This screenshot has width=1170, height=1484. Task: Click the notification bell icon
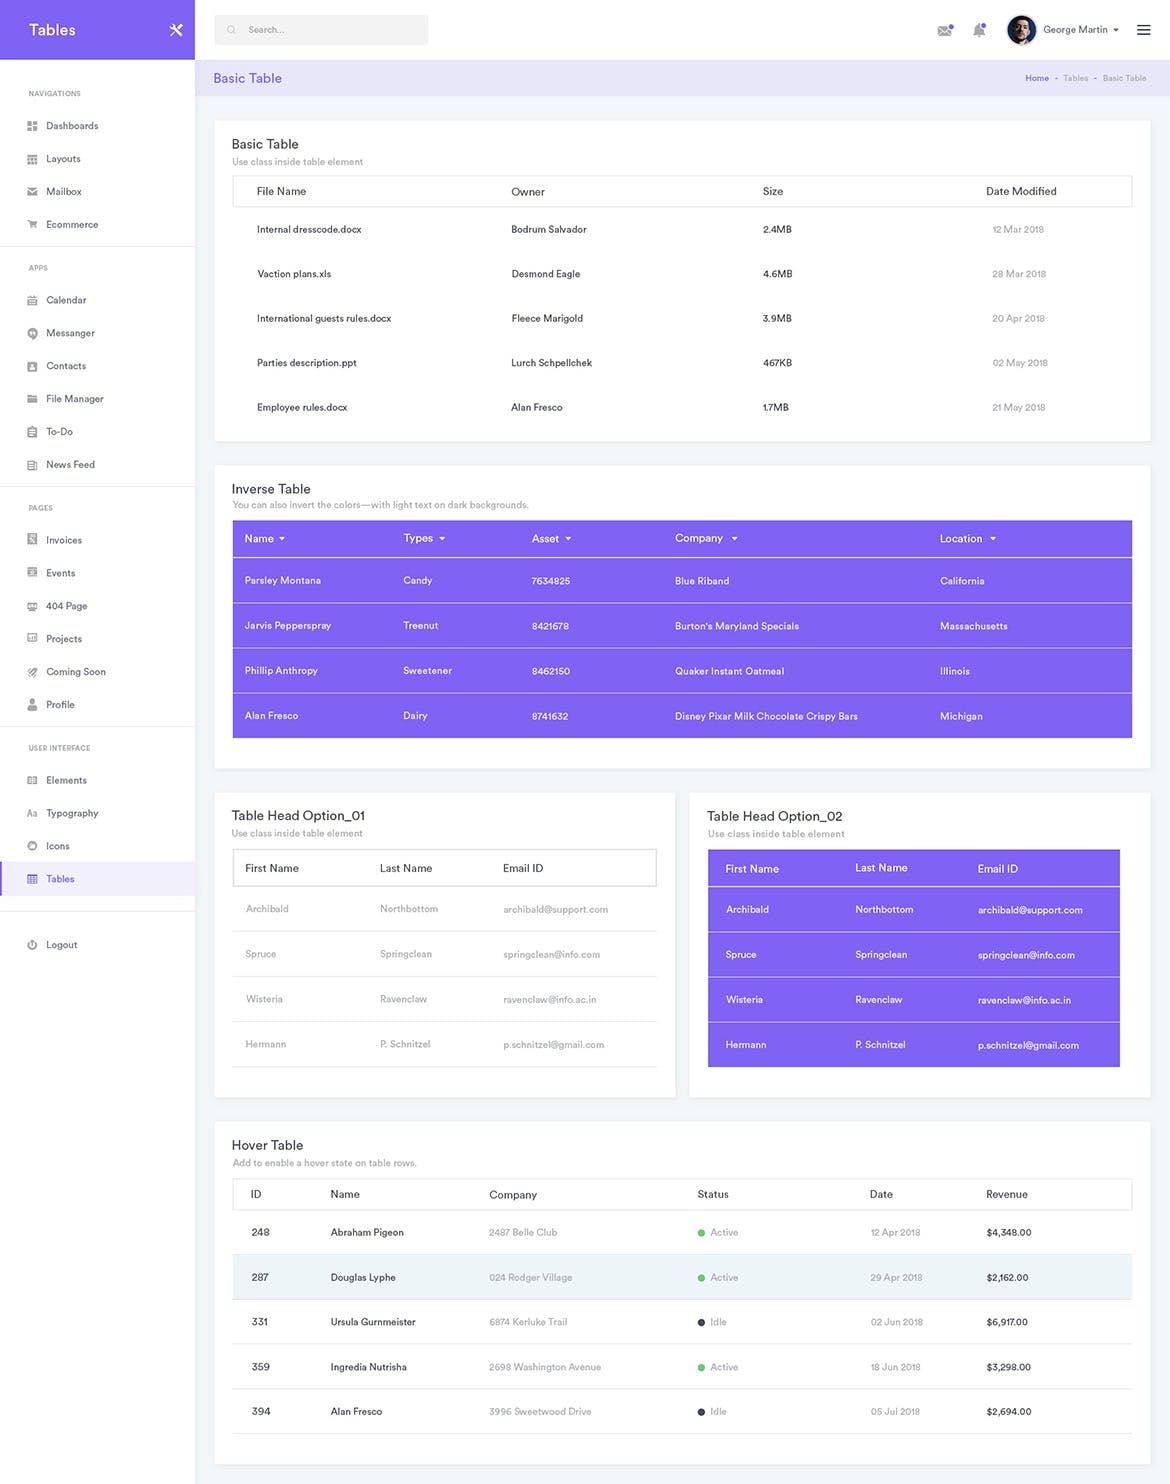click(978, 30)
